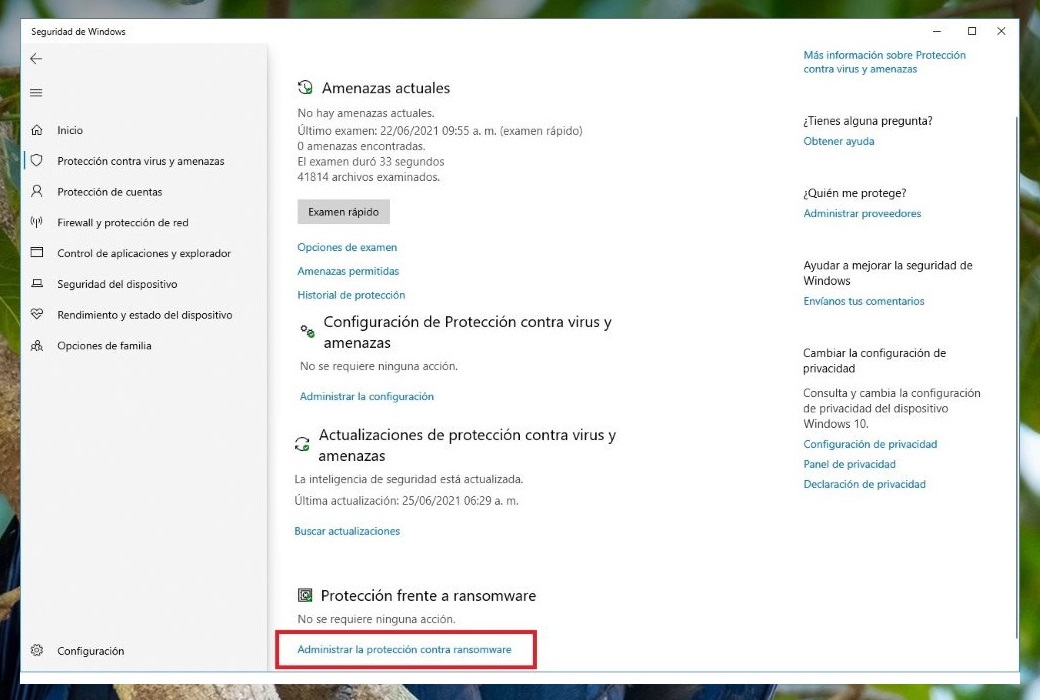Start a scan with Examen rápido
Viewport: 1040px width, 700px height.
point(343,211)
